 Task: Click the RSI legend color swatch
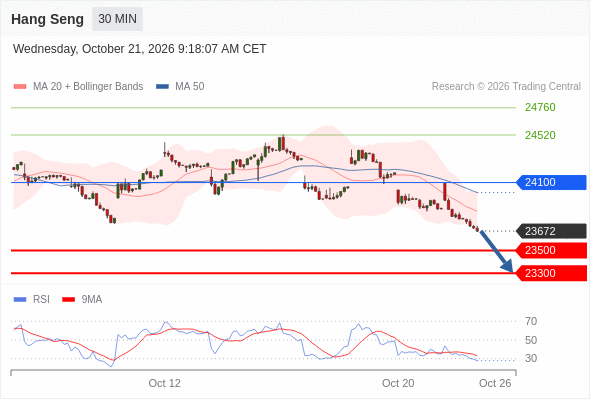click(x=20, y=300)
